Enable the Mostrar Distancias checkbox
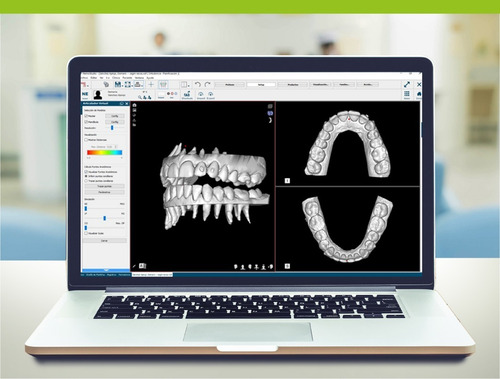Viewport: 500px width, 379px height. click(86, 140)
